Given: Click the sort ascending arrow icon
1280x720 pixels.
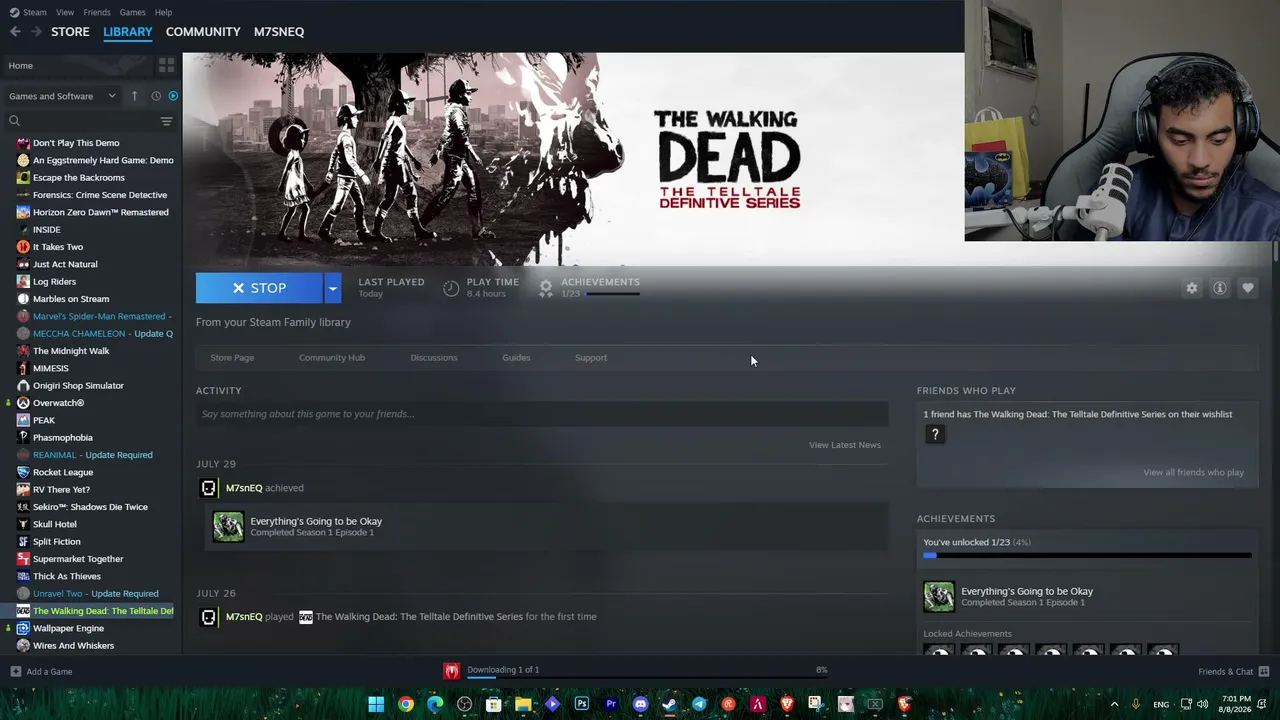Looking at the screenshot, I should click(x=134, y=96).
